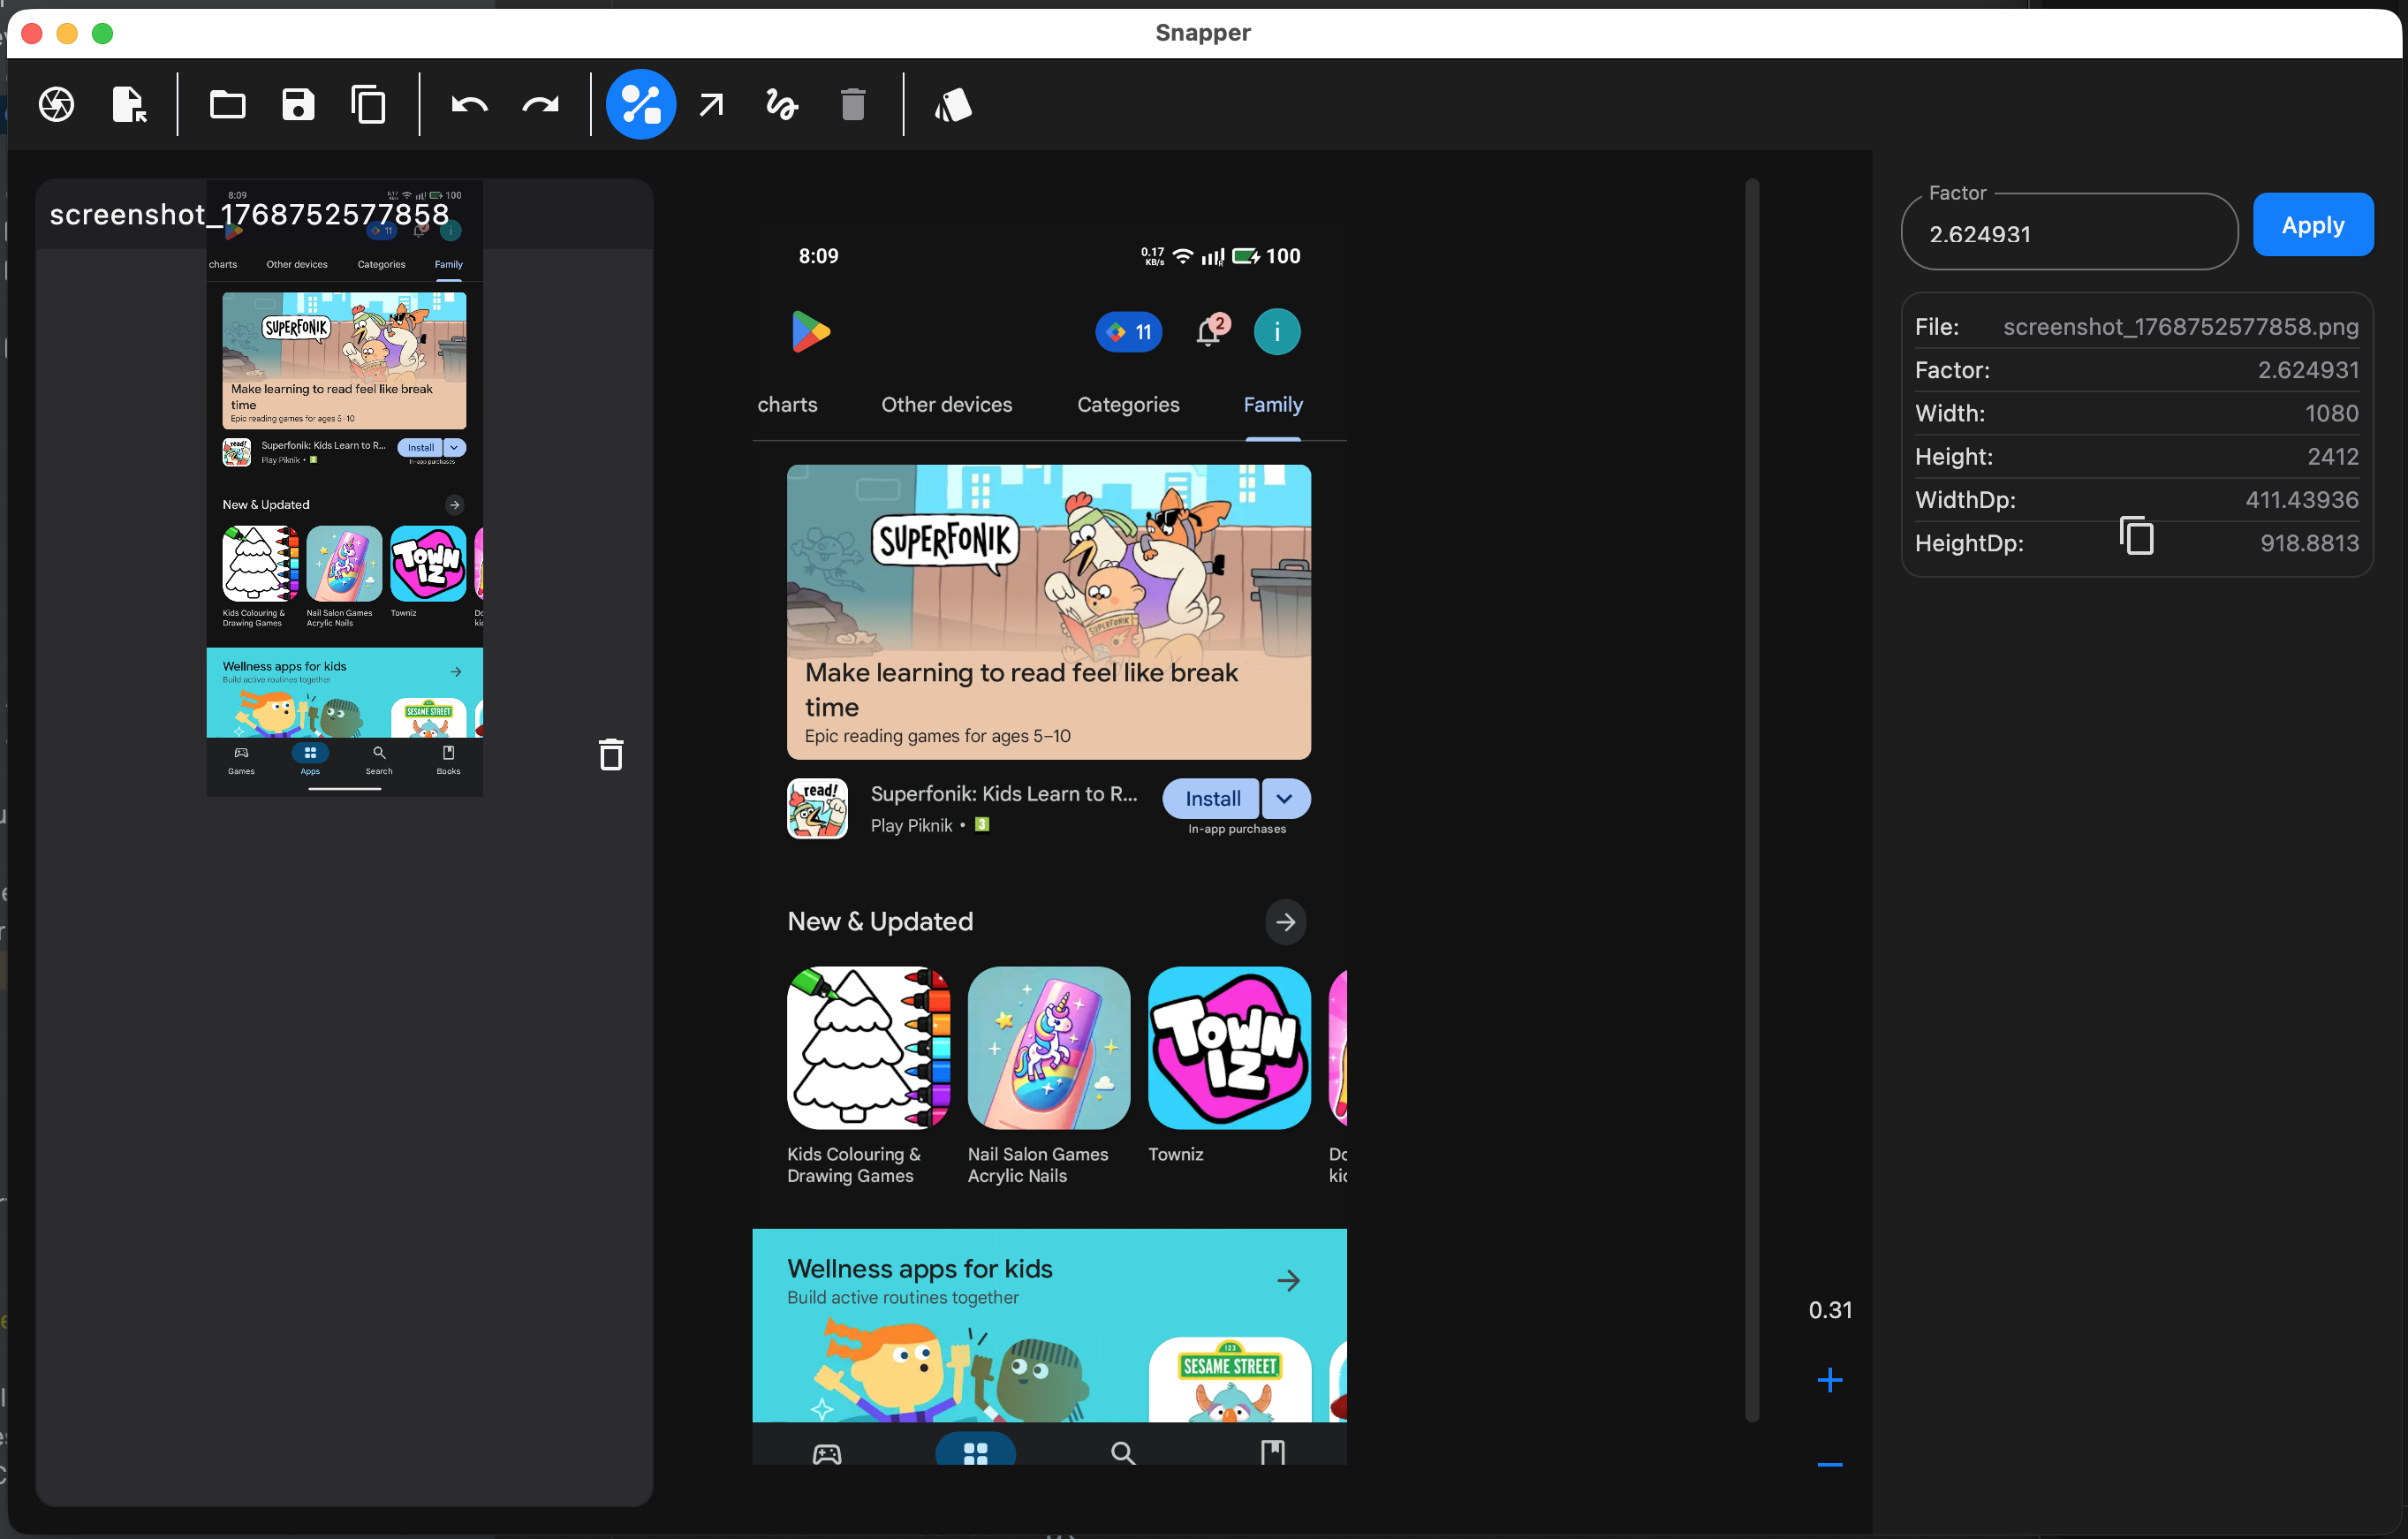Click the Kids Colouring & Drawing Games icon
2408x1539 pixels.
868,1048
